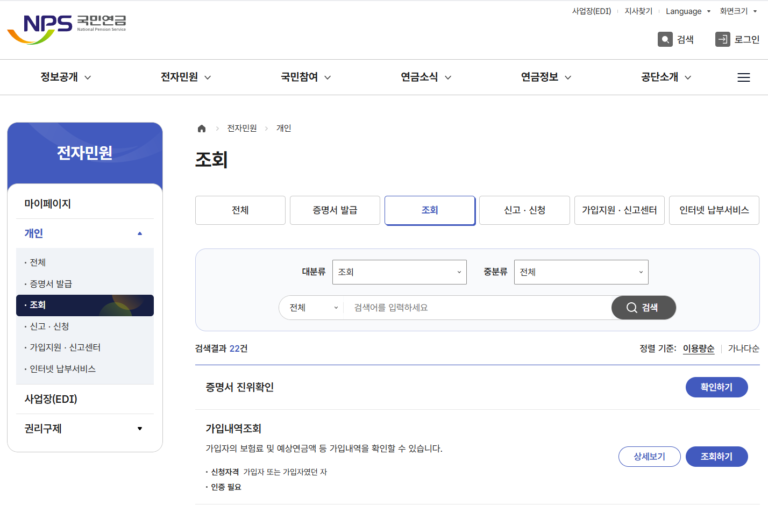768x505 pixels.
Task: Click the 상세보기 button for 가입내역조회
Action: pos(649,457)
